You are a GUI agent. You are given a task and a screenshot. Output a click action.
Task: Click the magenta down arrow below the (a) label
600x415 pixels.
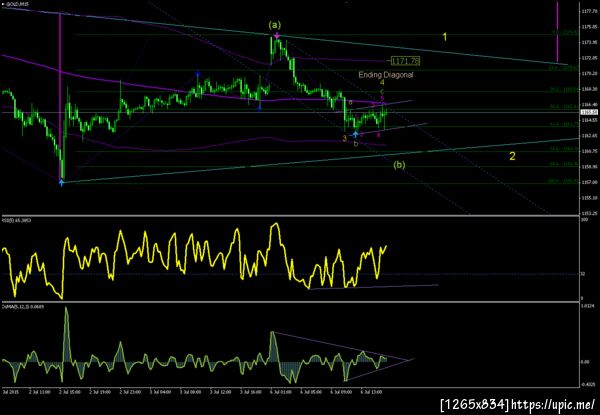tap(276, 36)
